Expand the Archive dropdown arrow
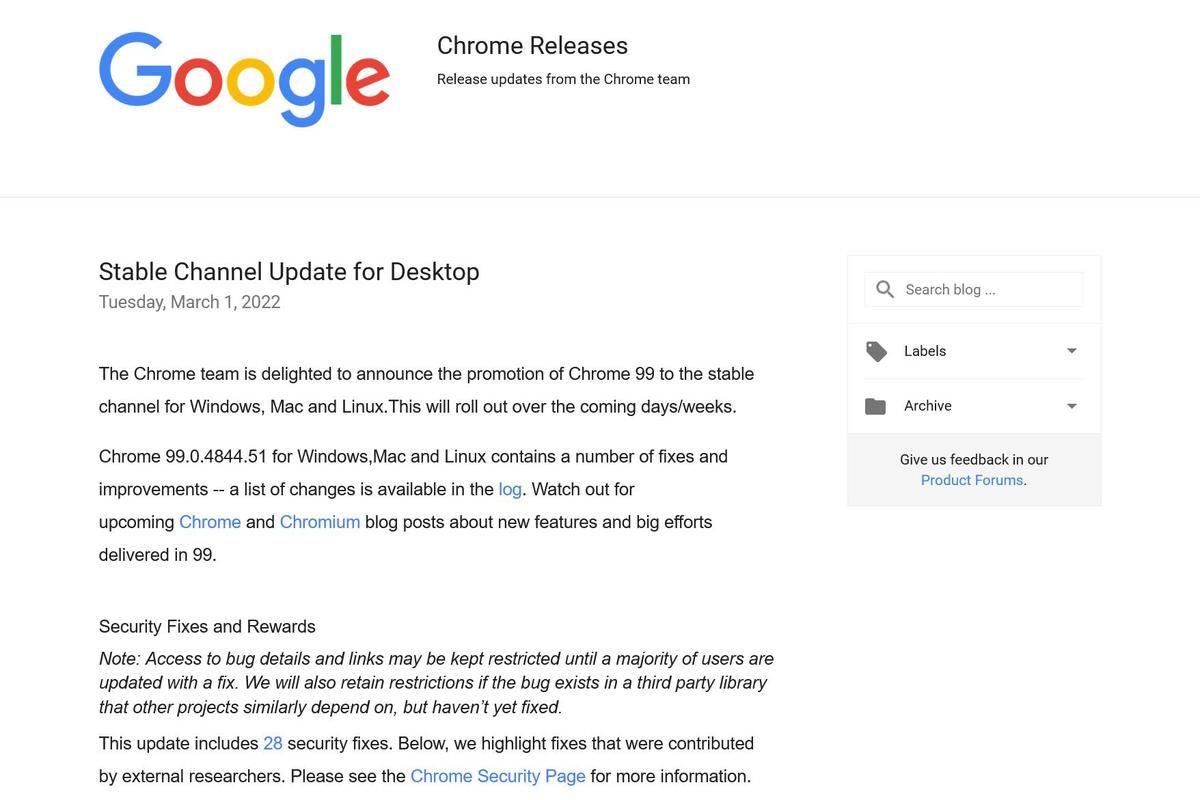This screenshot has height=800, width=1200. click(1072, 406)
